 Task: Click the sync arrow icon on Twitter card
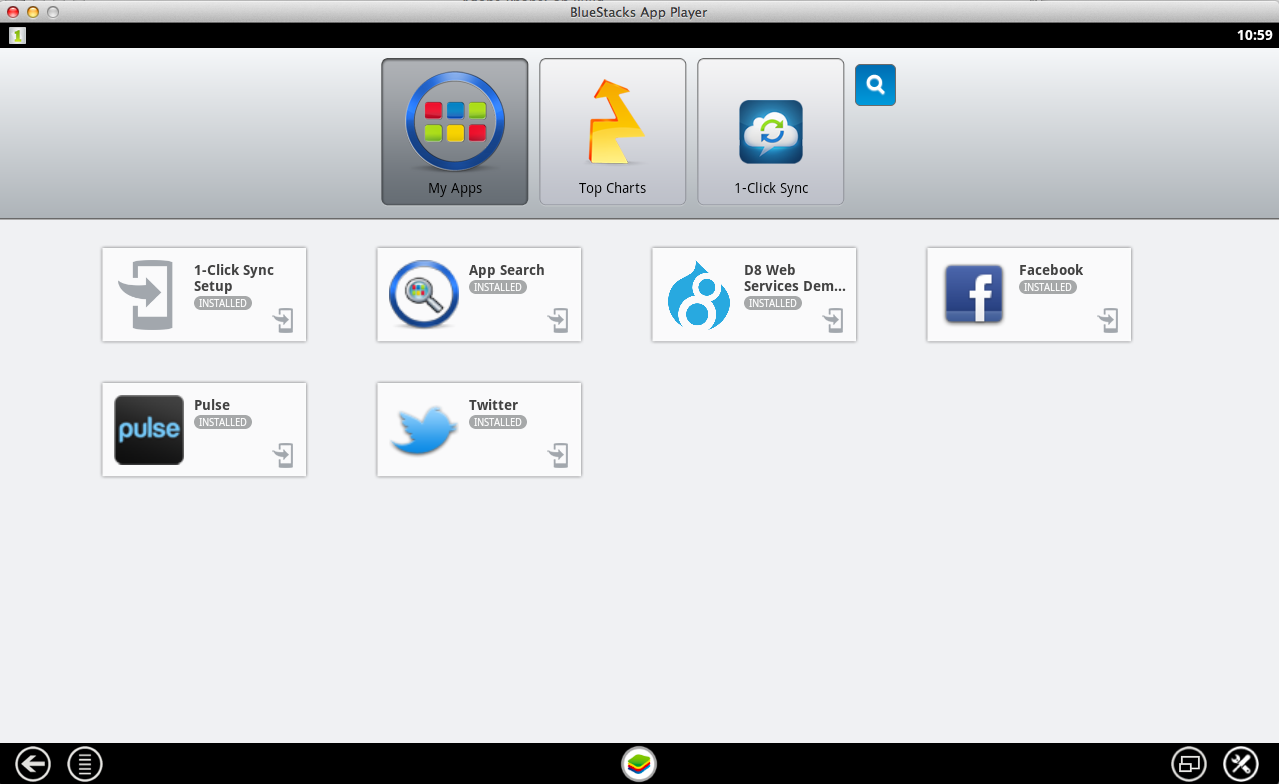[x=558, y=455]
